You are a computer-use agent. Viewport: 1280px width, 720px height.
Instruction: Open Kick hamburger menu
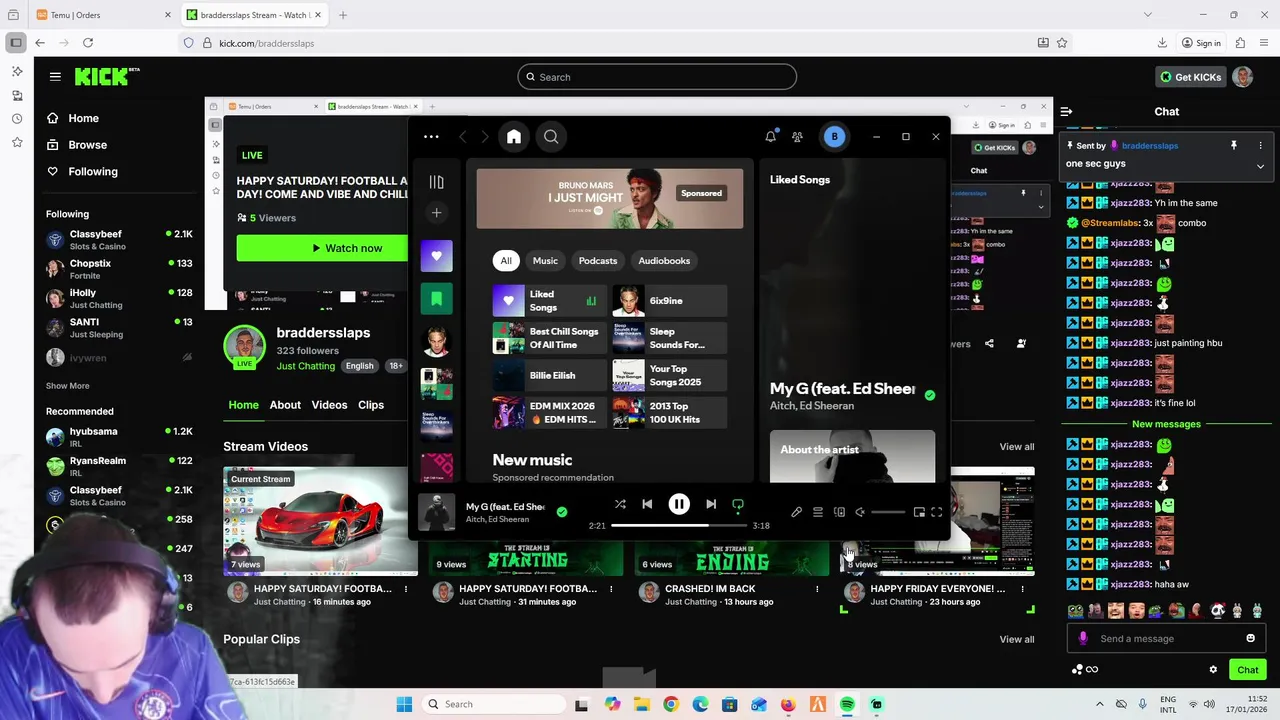[55, 76]
